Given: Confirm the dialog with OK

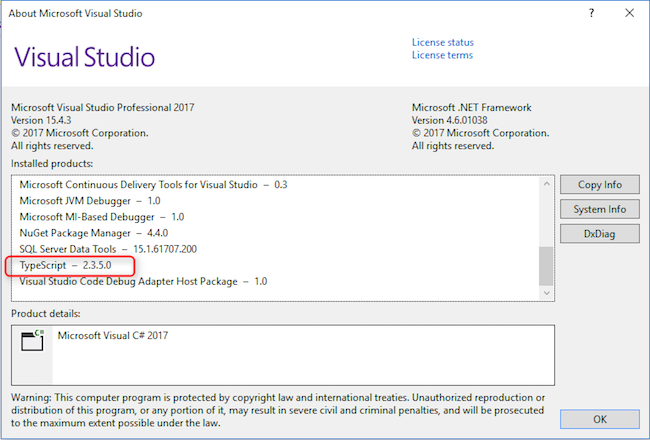Looking at the screenshot, I should click(599, 419).
